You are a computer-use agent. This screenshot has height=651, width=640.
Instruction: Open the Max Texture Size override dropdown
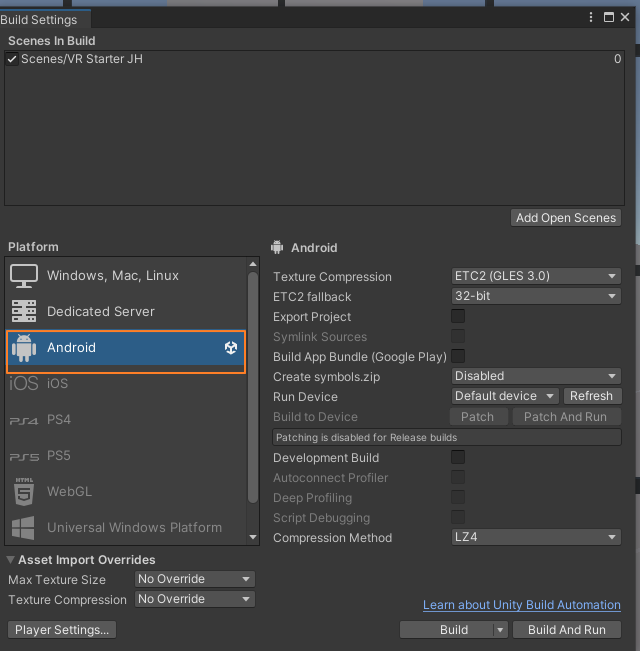click(195, 579)
